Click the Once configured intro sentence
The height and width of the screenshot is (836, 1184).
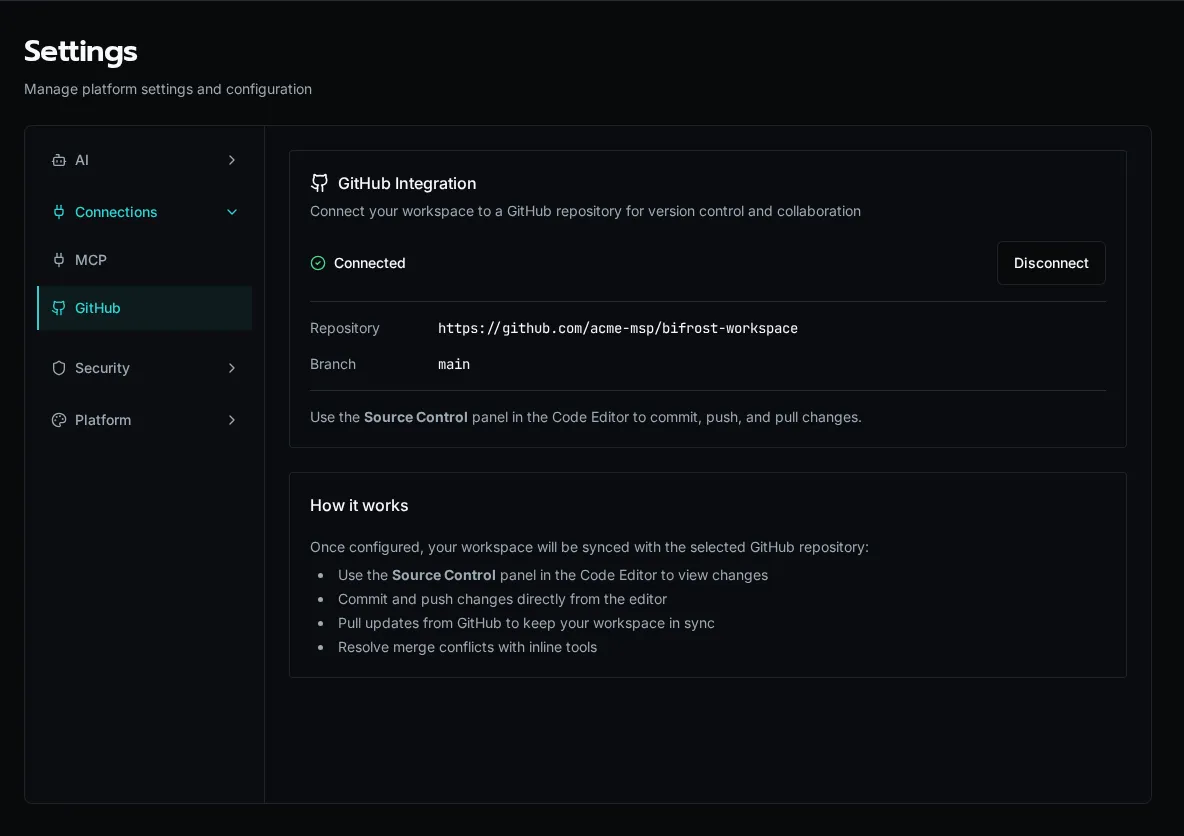[589, 547]
